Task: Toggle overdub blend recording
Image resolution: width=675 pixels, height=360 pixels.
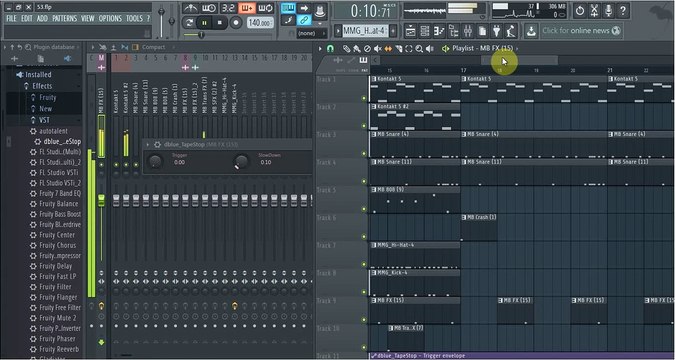Action: click(x=247, y=8)
